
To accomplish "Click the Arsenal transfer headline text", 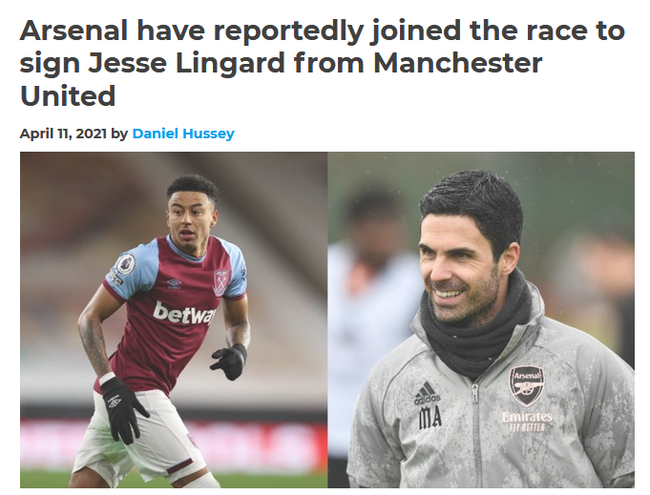I will 322,63.
